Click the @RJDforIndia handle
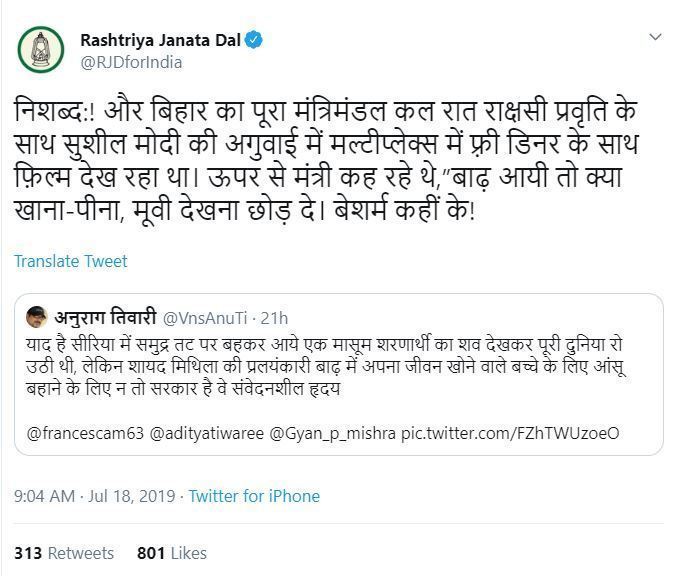Image resolution: width=674 pixels, height=576 pixels. [130, 62]
